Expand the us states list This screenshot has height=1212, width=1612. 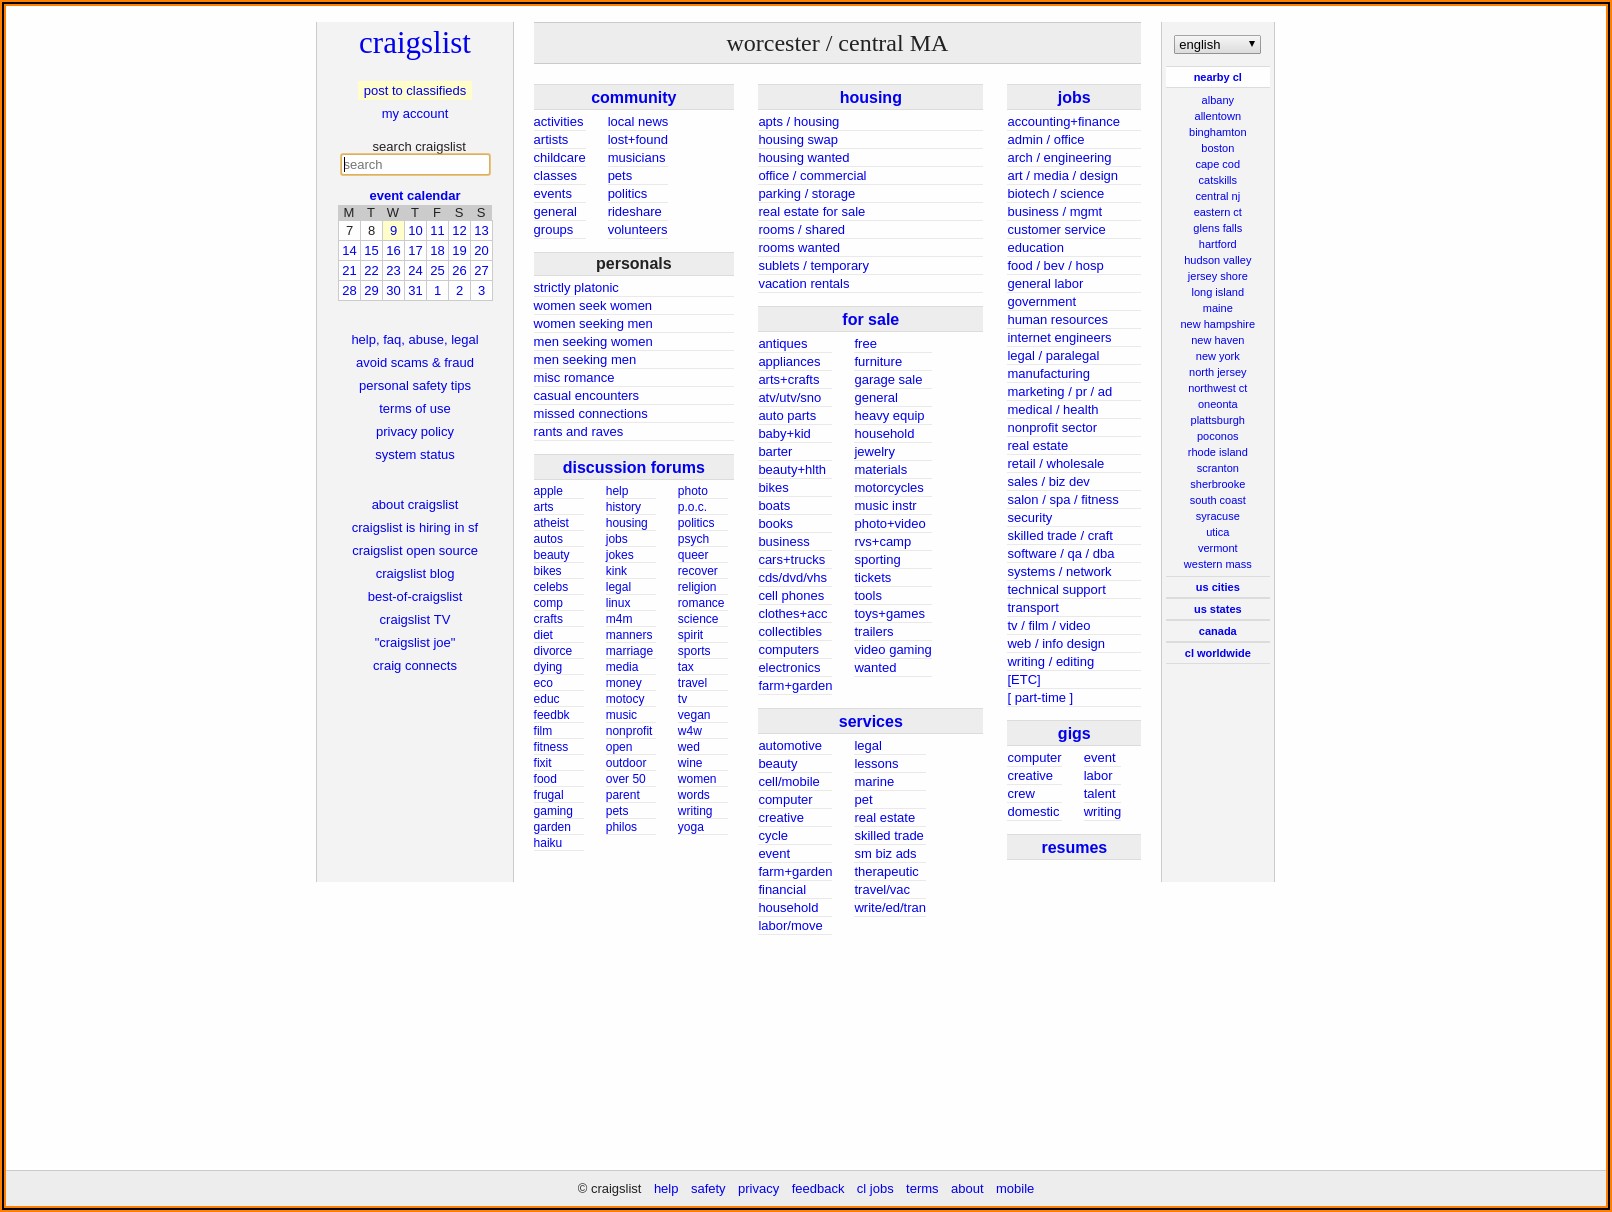[1217, 609]
